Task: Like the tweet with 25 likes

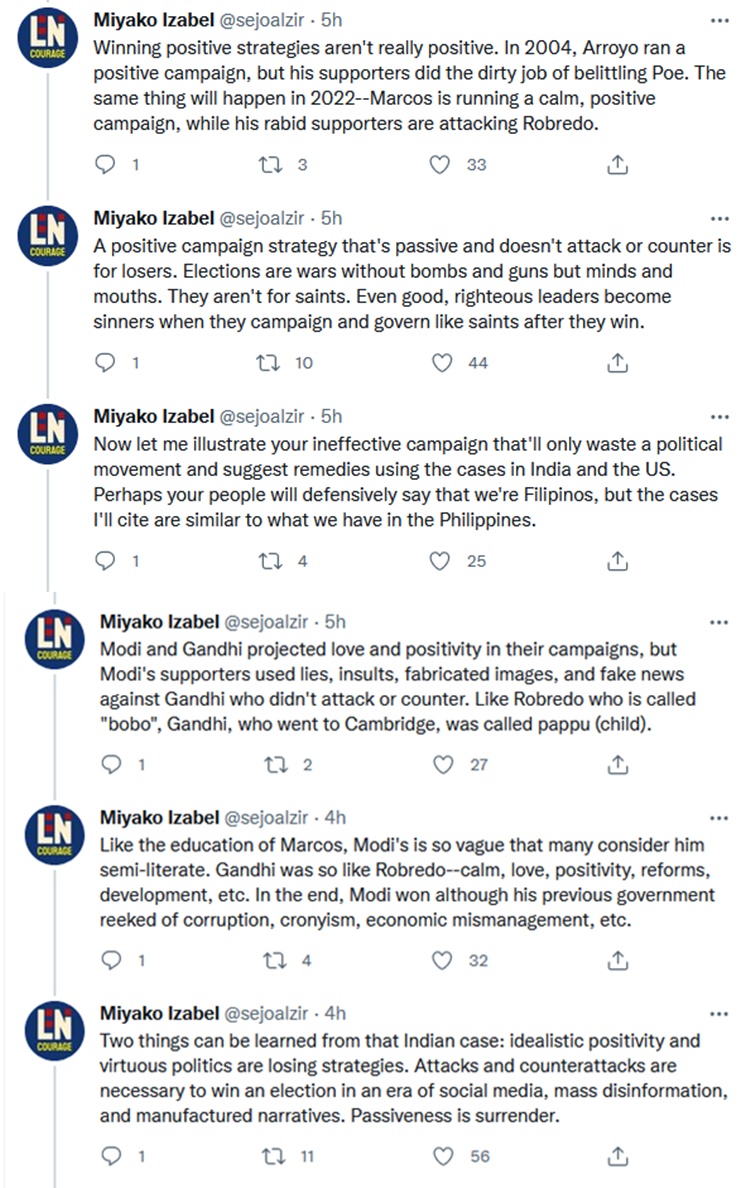Action: coord(440,561)
